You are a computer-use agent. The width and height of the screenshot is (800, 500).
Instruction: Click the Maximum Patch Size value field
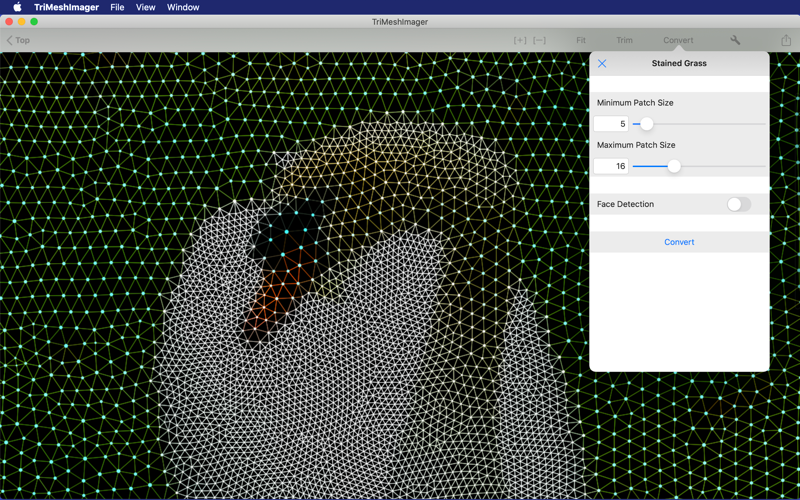(611, 166)
